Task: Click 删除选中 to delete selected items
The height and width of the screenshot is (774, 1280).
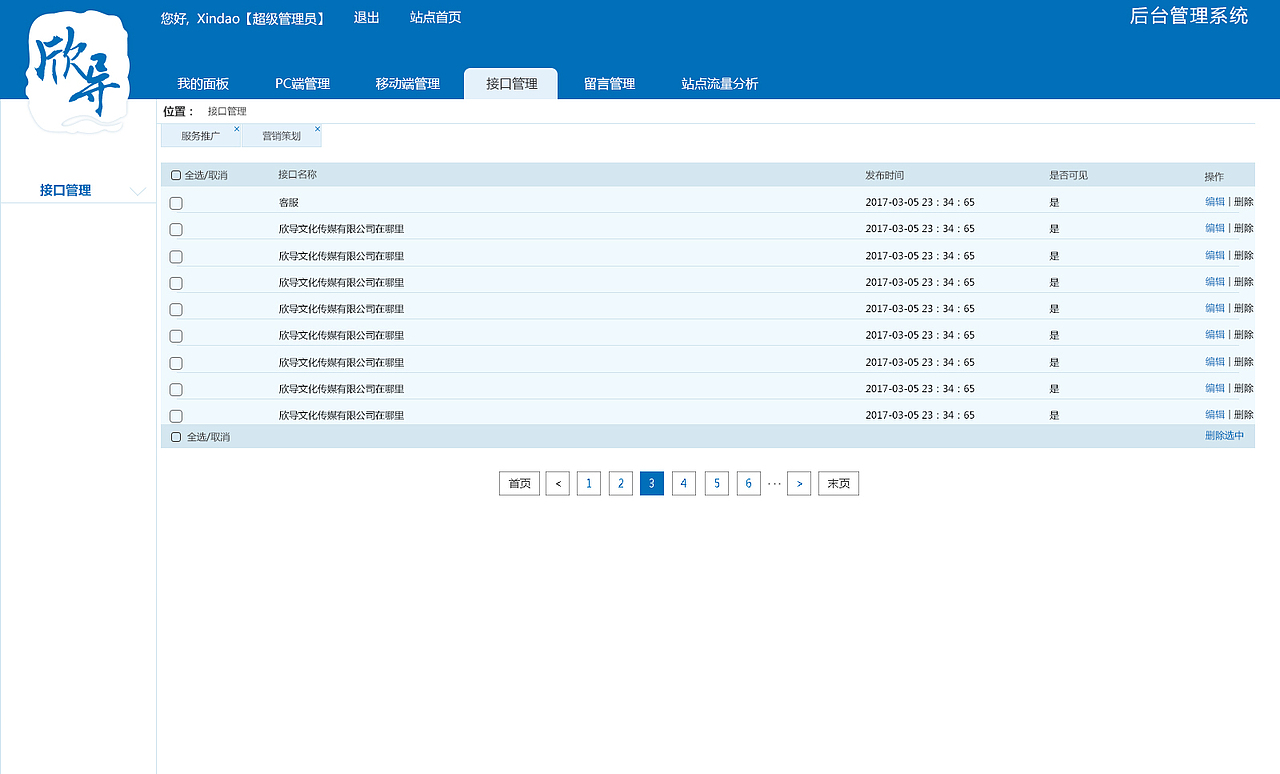Action: coord(1225,436)
